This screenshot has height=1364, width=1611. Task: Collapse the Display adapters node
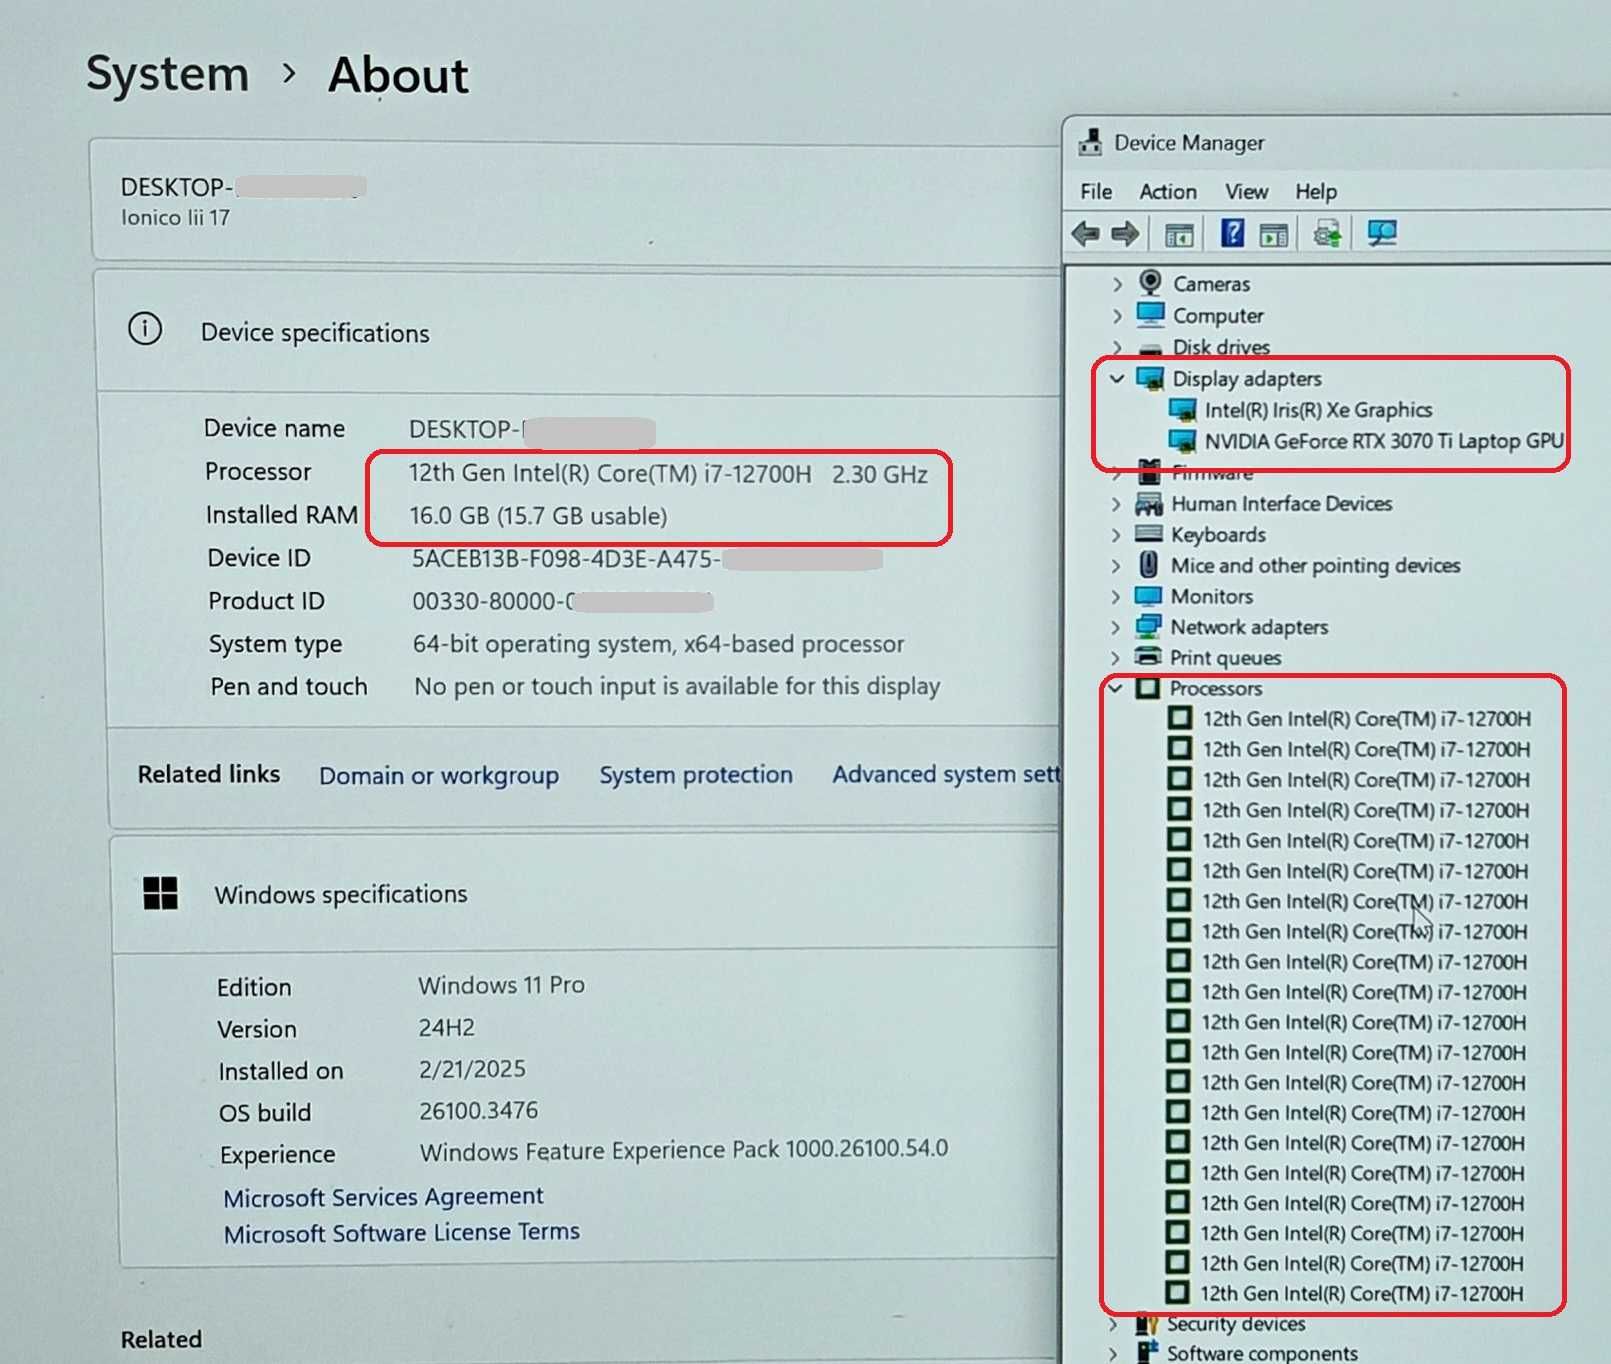pos(1117,378)
